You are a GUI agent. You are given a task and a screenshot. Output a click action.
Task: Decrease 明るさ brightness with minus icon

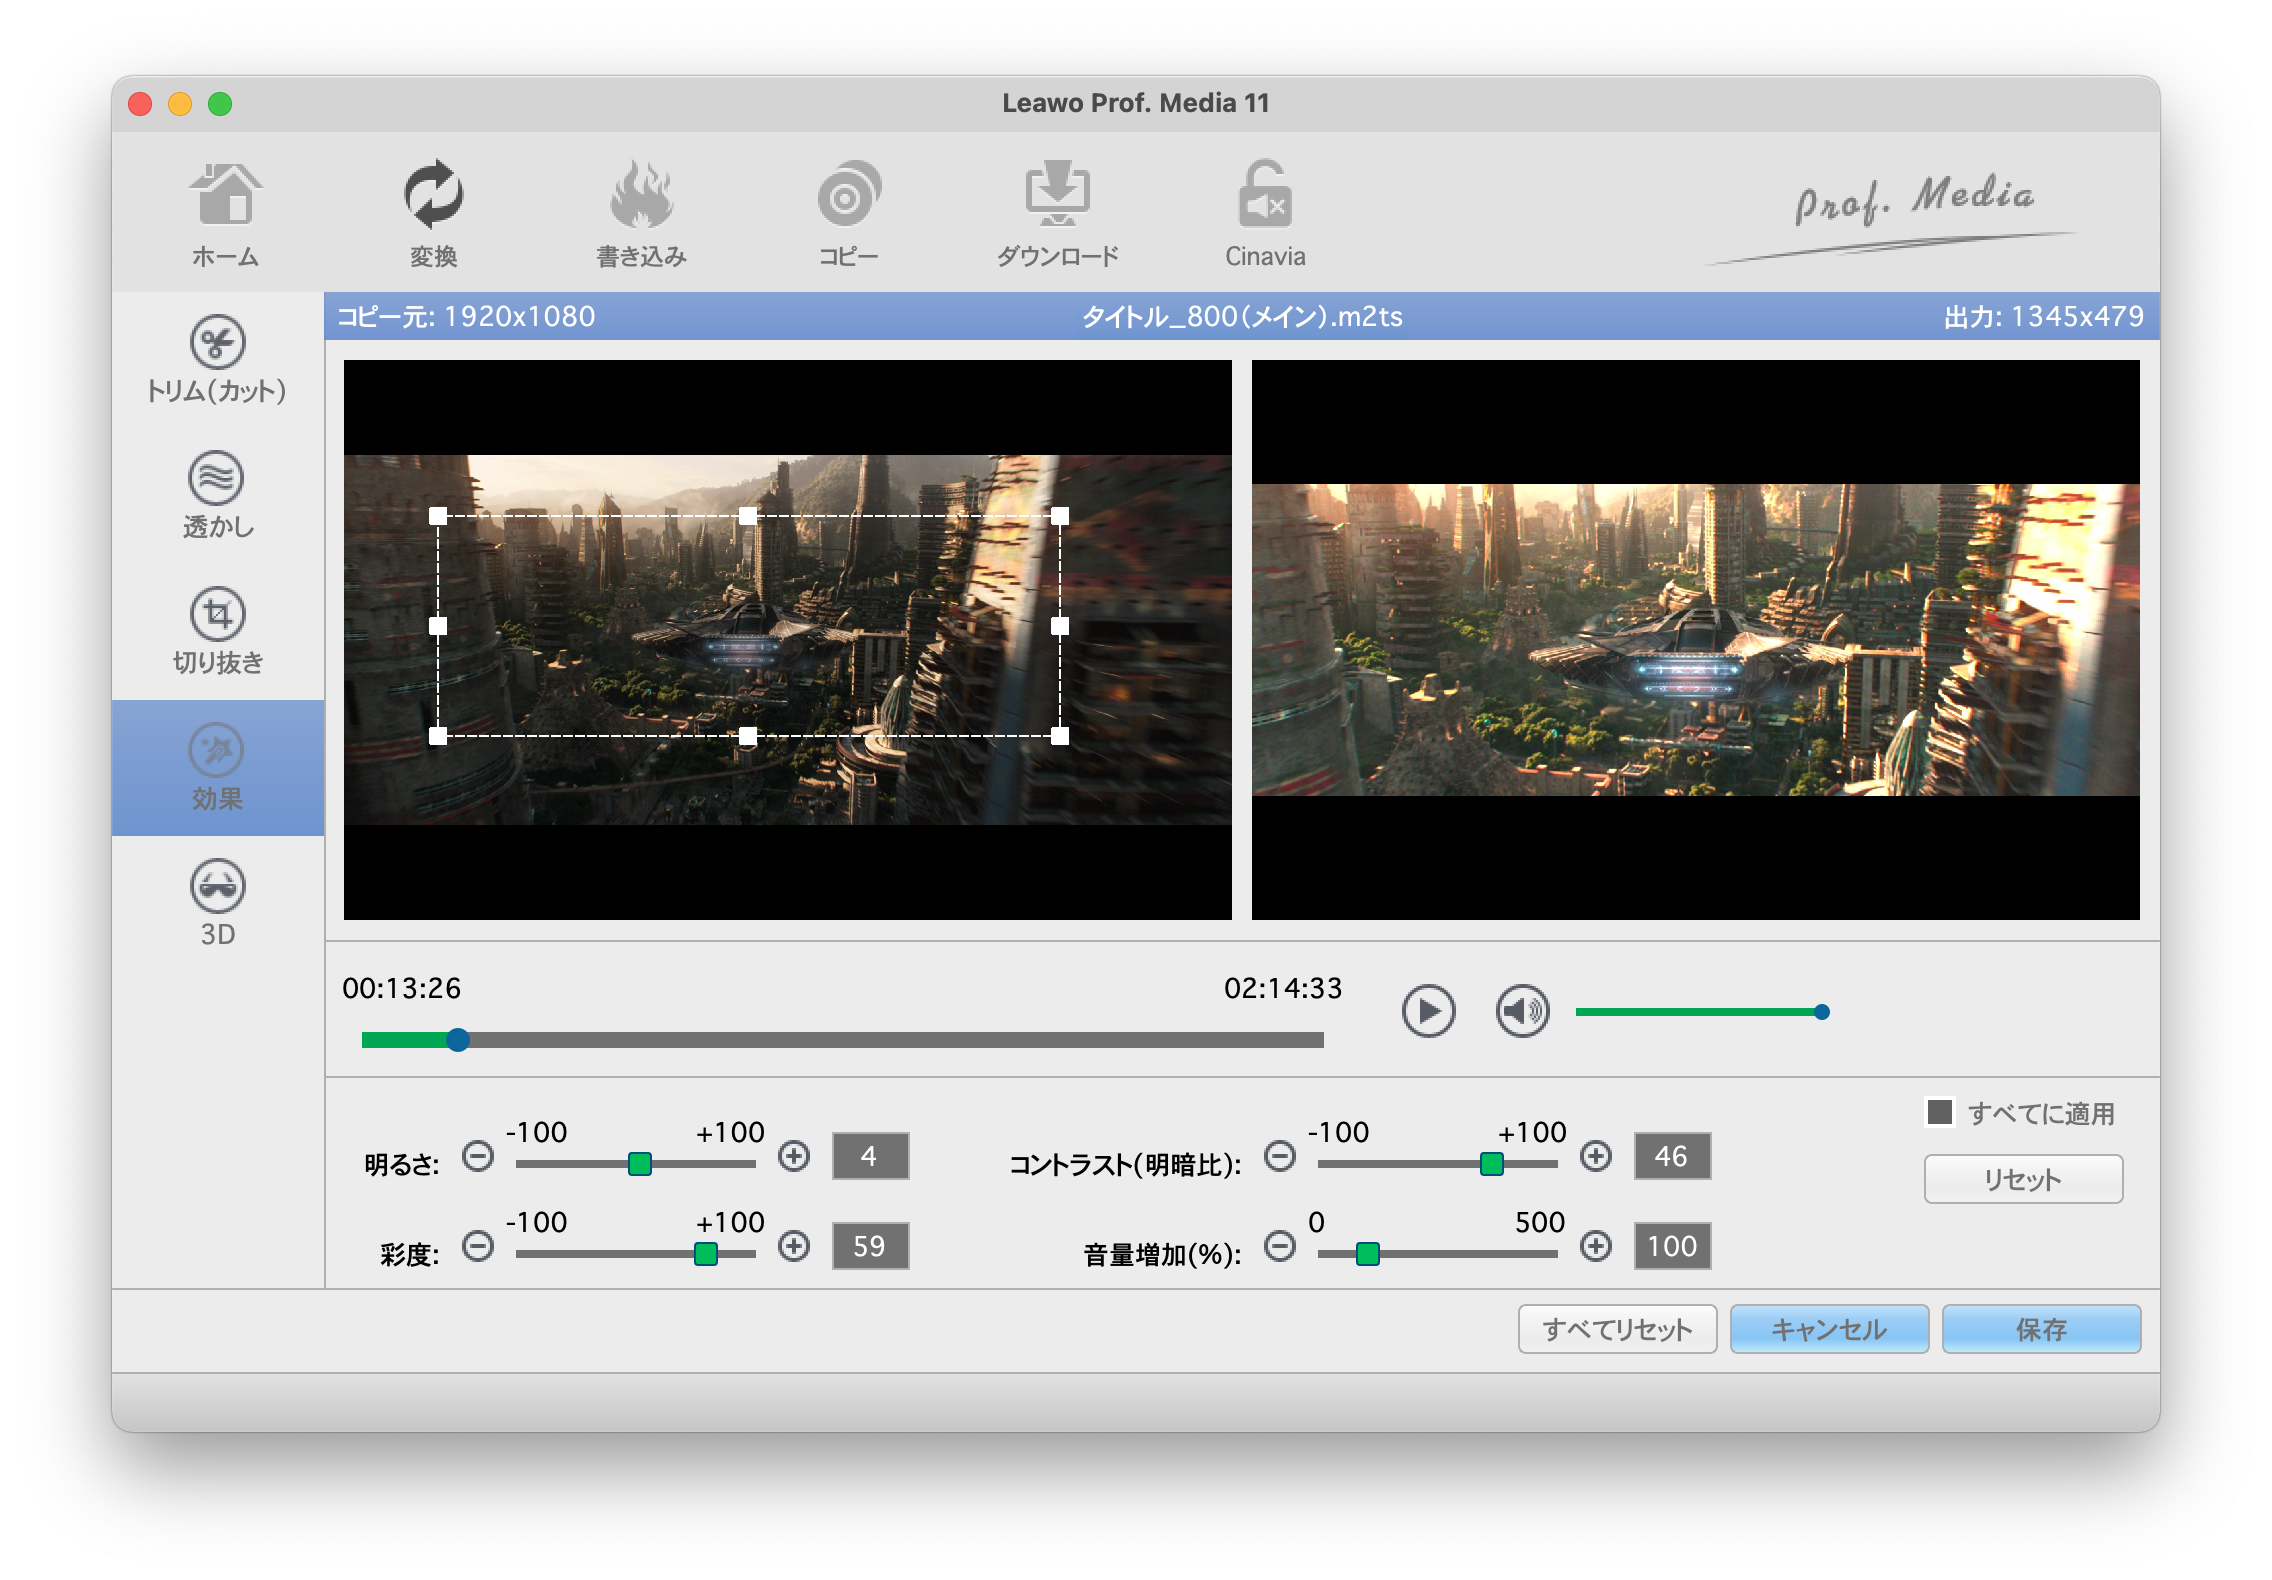478,1157
